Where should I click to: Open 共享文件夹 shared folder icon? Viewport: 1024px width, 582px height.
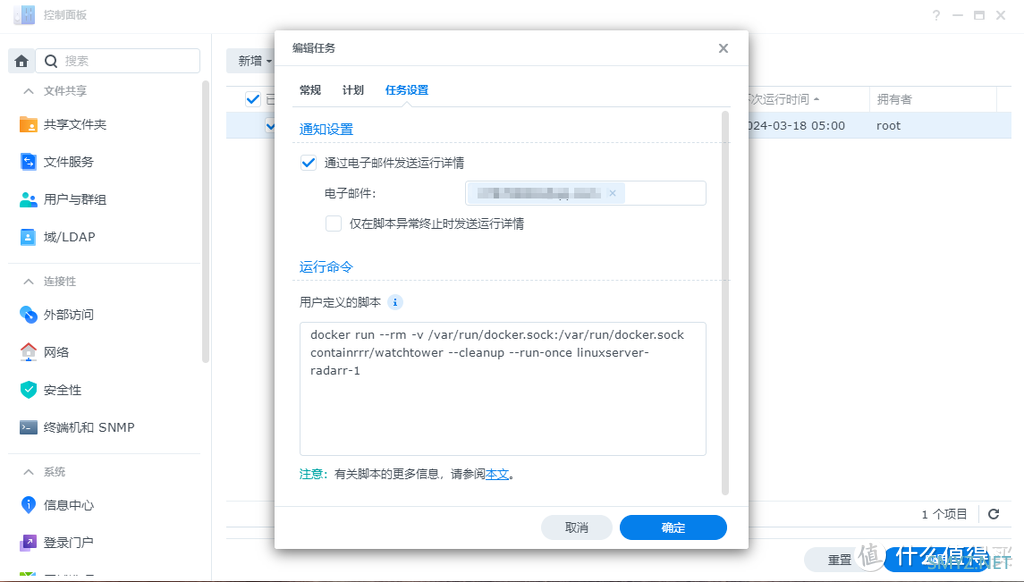(x=28, y=125)
